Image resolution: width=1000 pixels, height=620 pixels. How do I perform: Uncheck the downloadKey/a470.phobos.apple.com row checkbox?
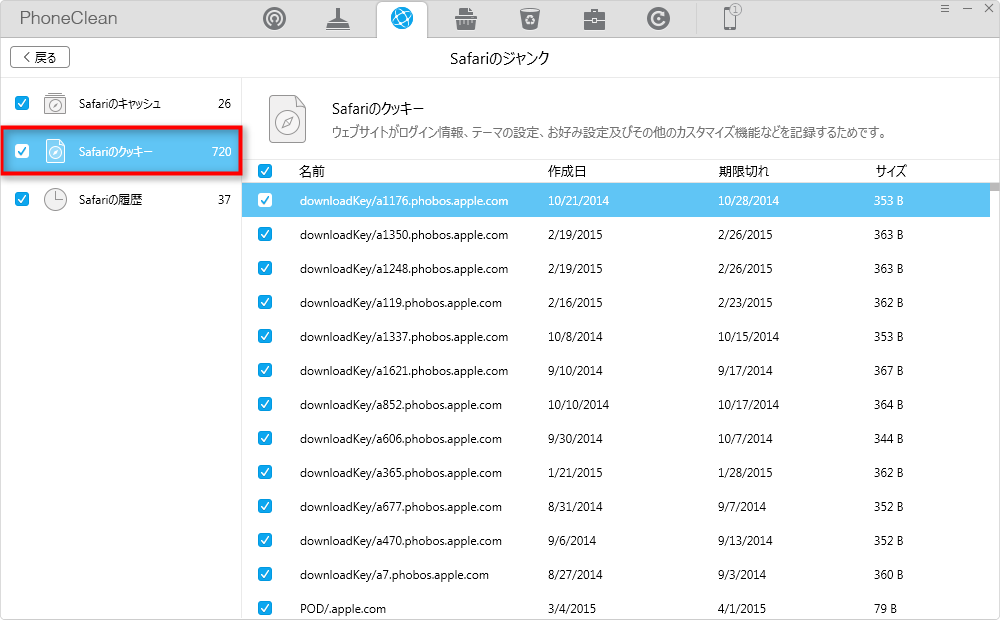coord(265,540)
